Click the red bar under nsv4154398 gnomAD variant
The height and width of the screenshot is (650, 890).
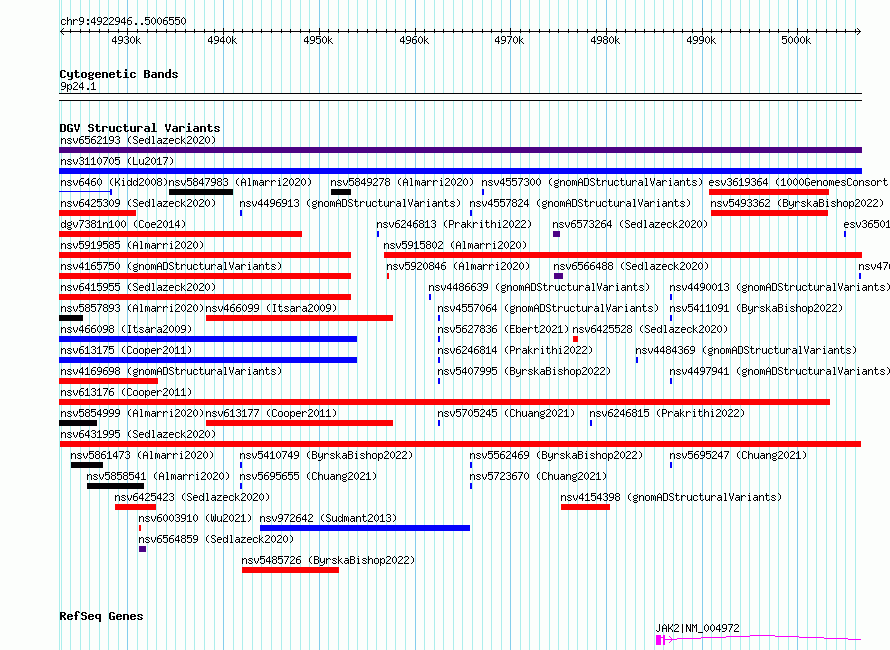click(x=585, y=507)
